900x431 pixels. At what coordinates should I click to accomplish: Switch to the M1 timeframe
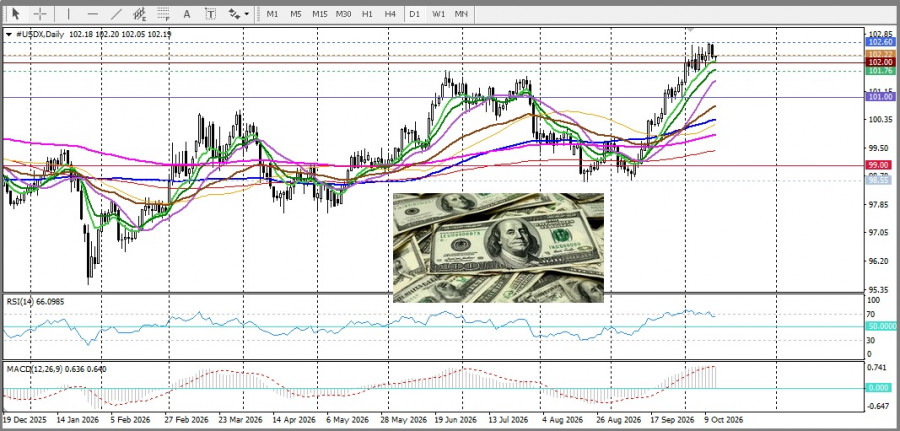(272, 14)
